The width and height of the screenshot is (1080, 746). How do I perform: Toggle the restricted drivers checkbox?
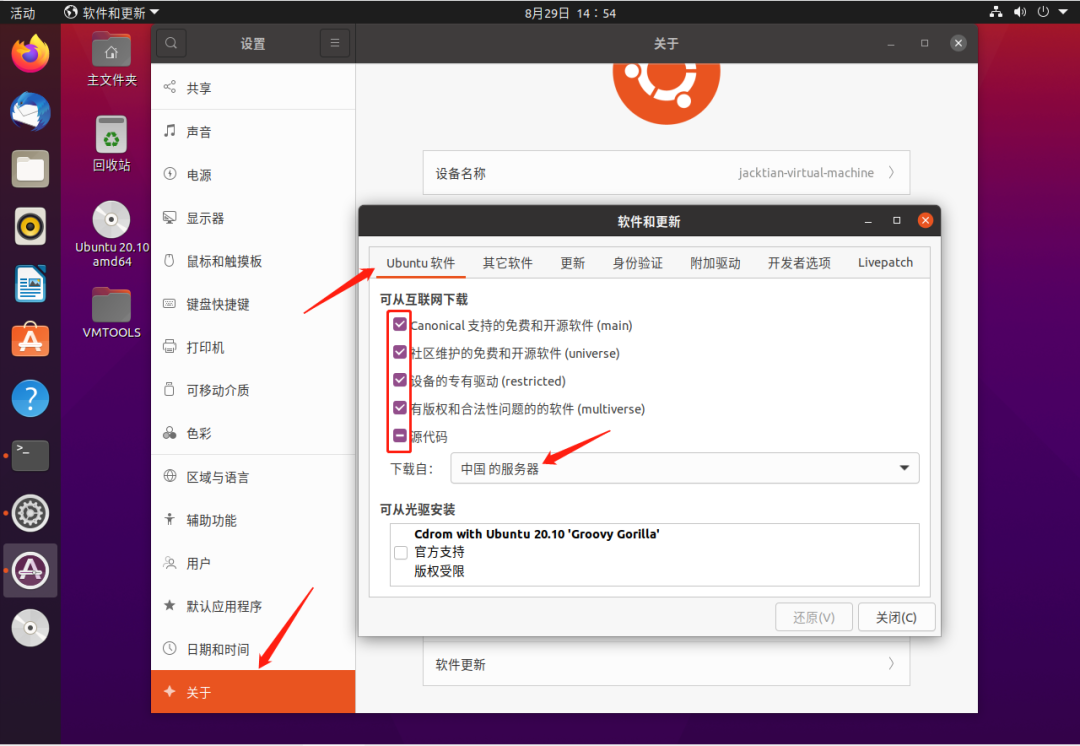click(399, 380)
